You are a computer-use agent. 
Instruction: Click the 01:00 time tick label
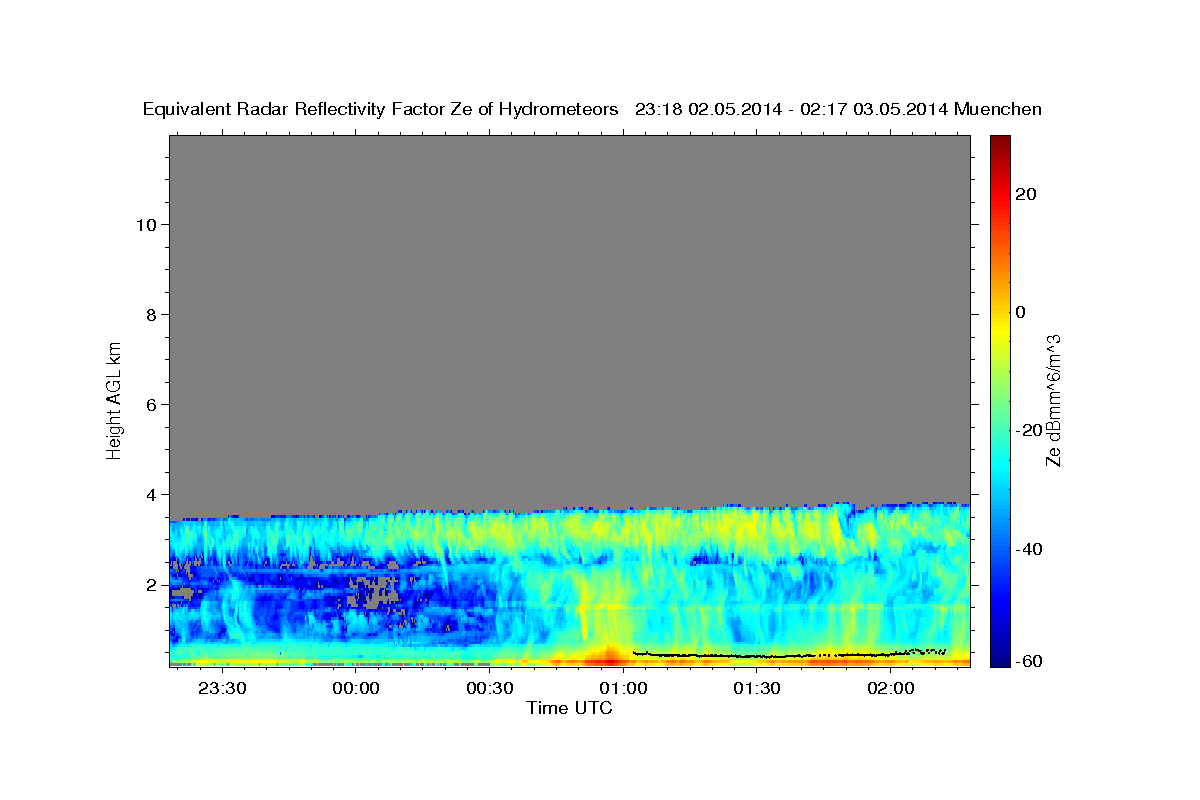(x=623, y=689)
